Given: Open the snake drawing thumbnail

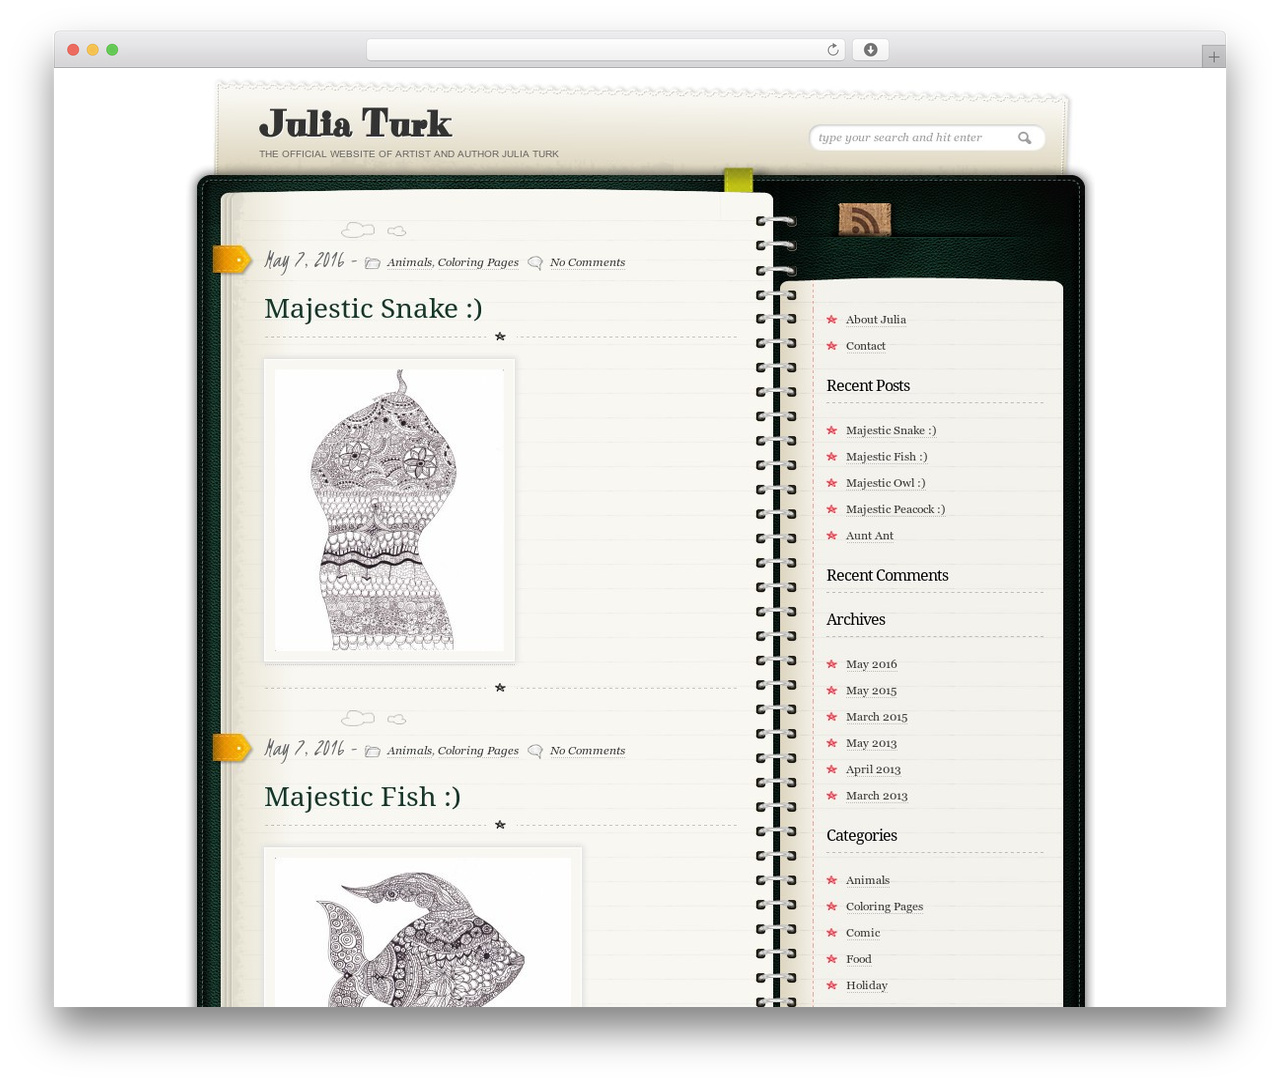Looking at the screenshot, I should 389,510.
